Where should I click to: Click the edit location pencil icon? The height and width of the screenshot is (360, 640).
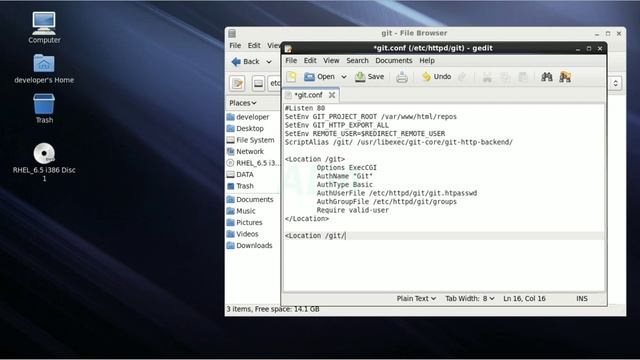point(237,84)
